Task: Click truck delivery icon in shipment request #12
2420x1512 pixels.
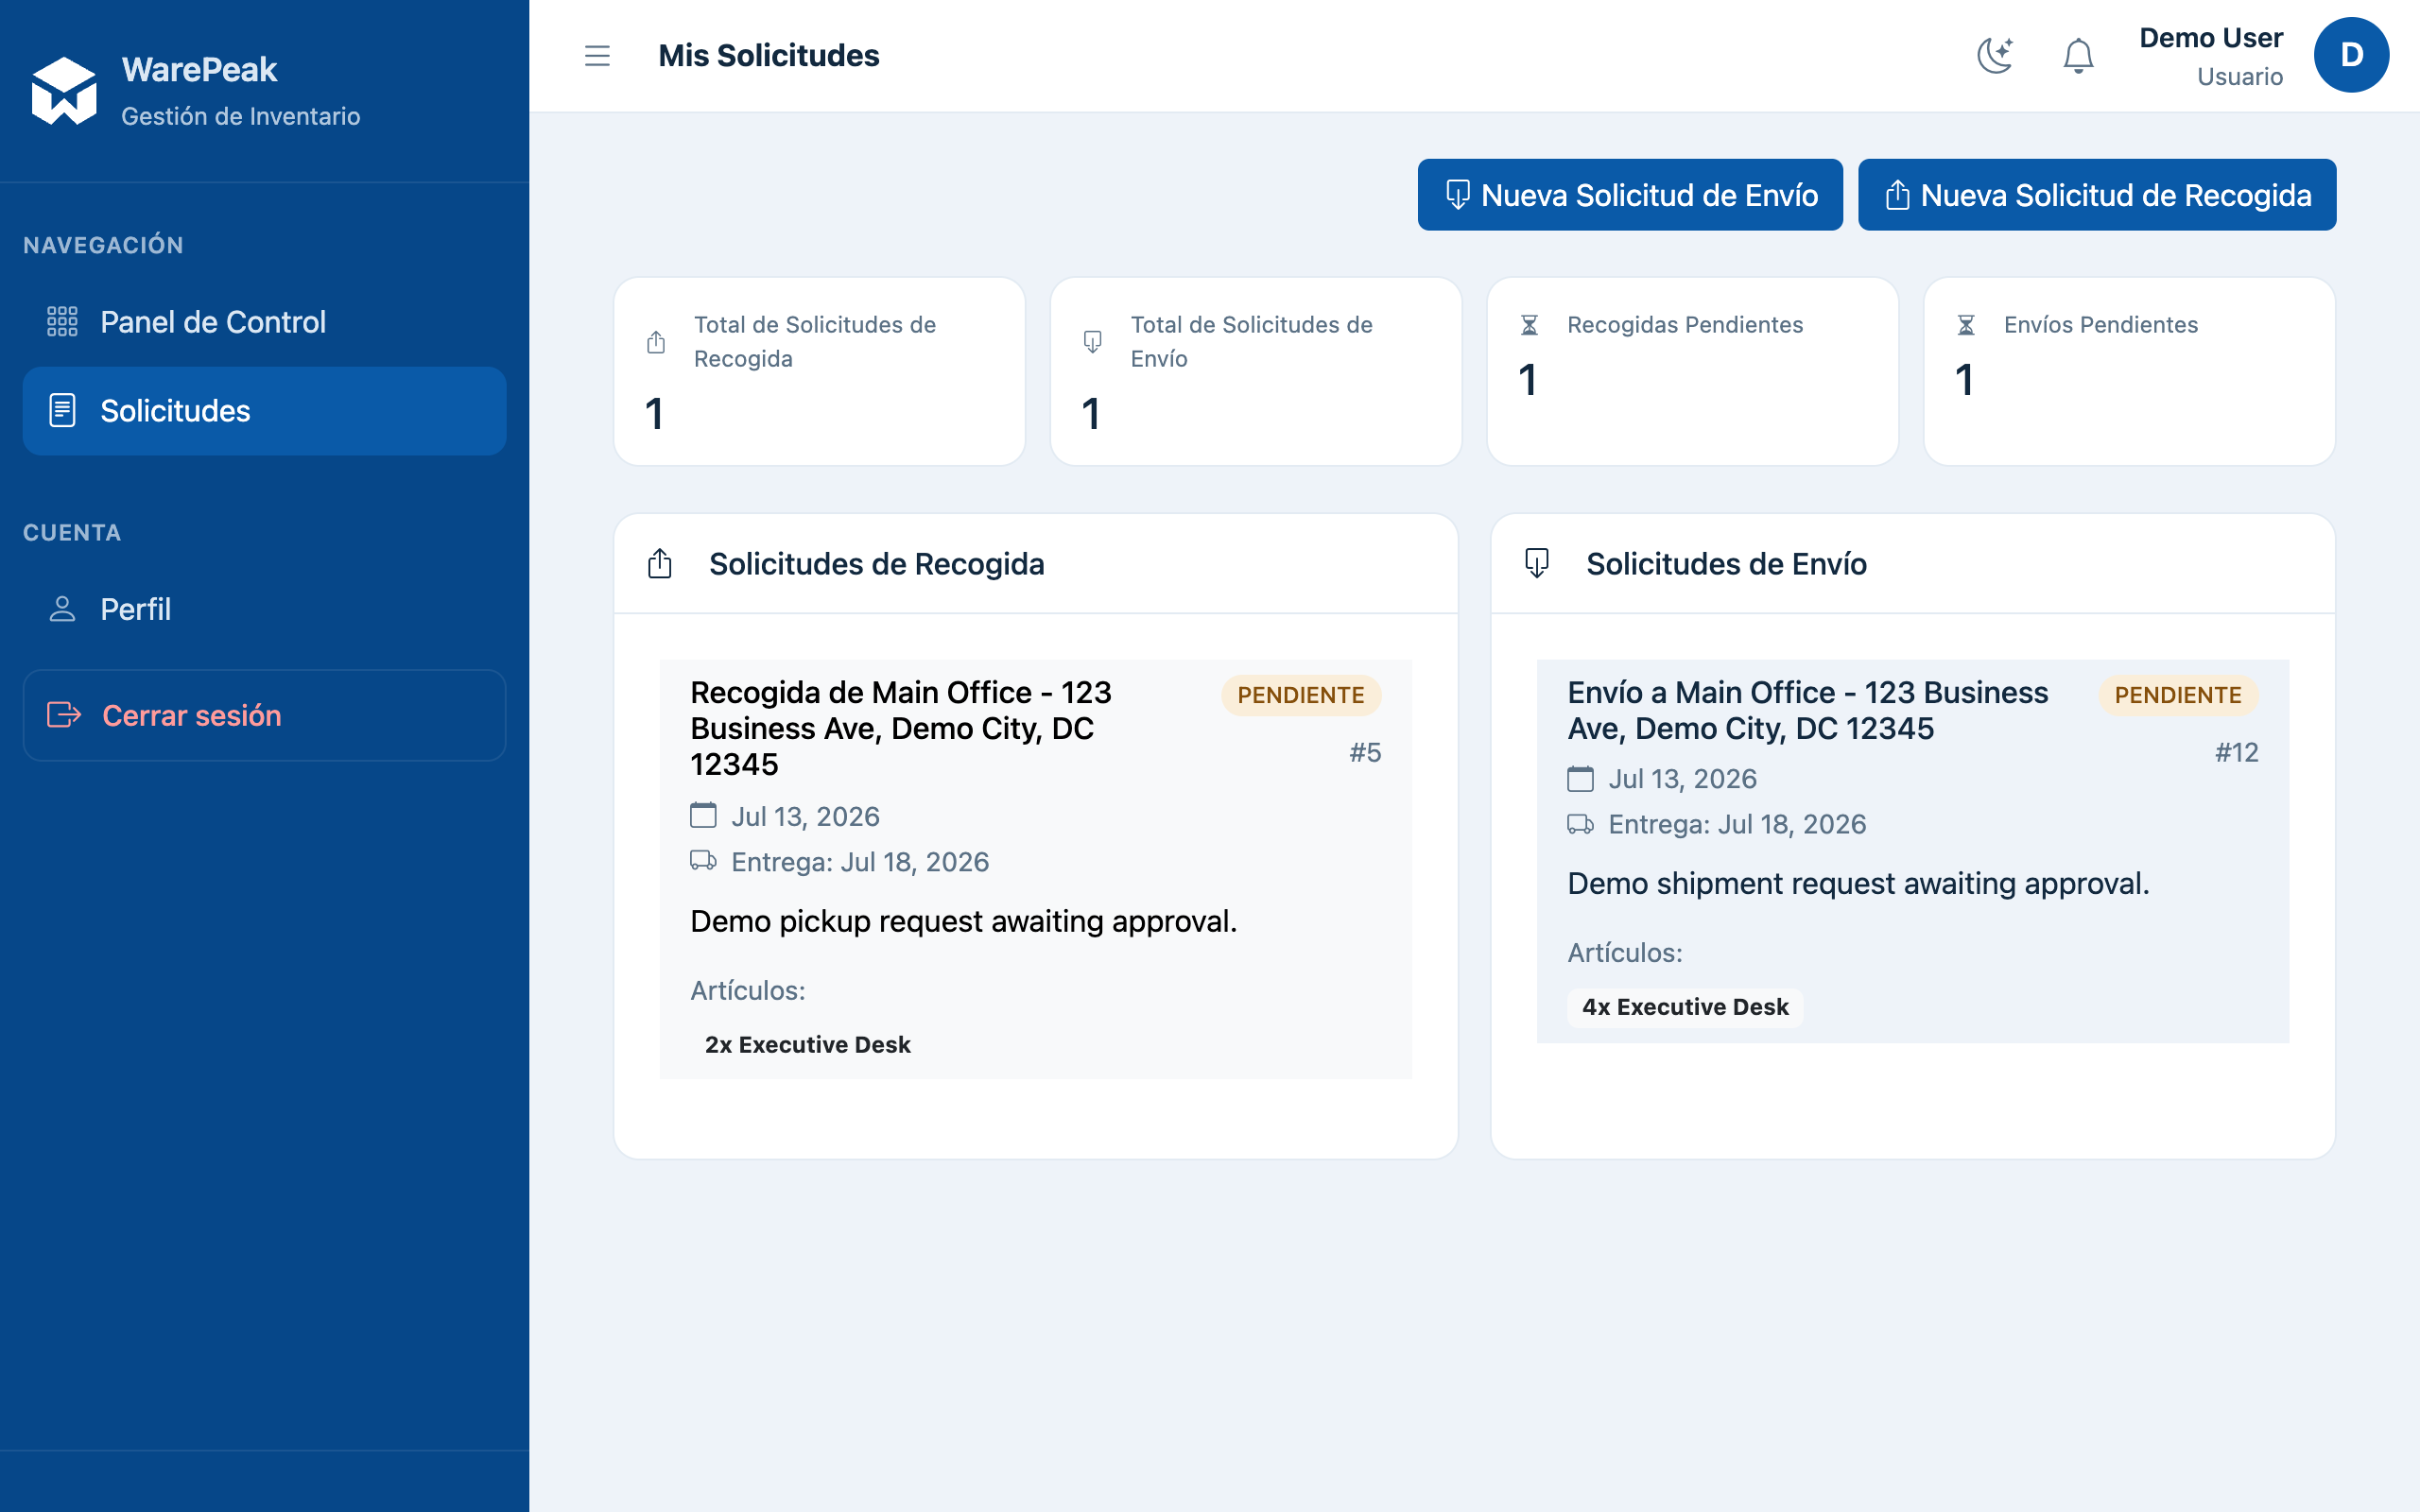Action: click(x=1580, y=824)
